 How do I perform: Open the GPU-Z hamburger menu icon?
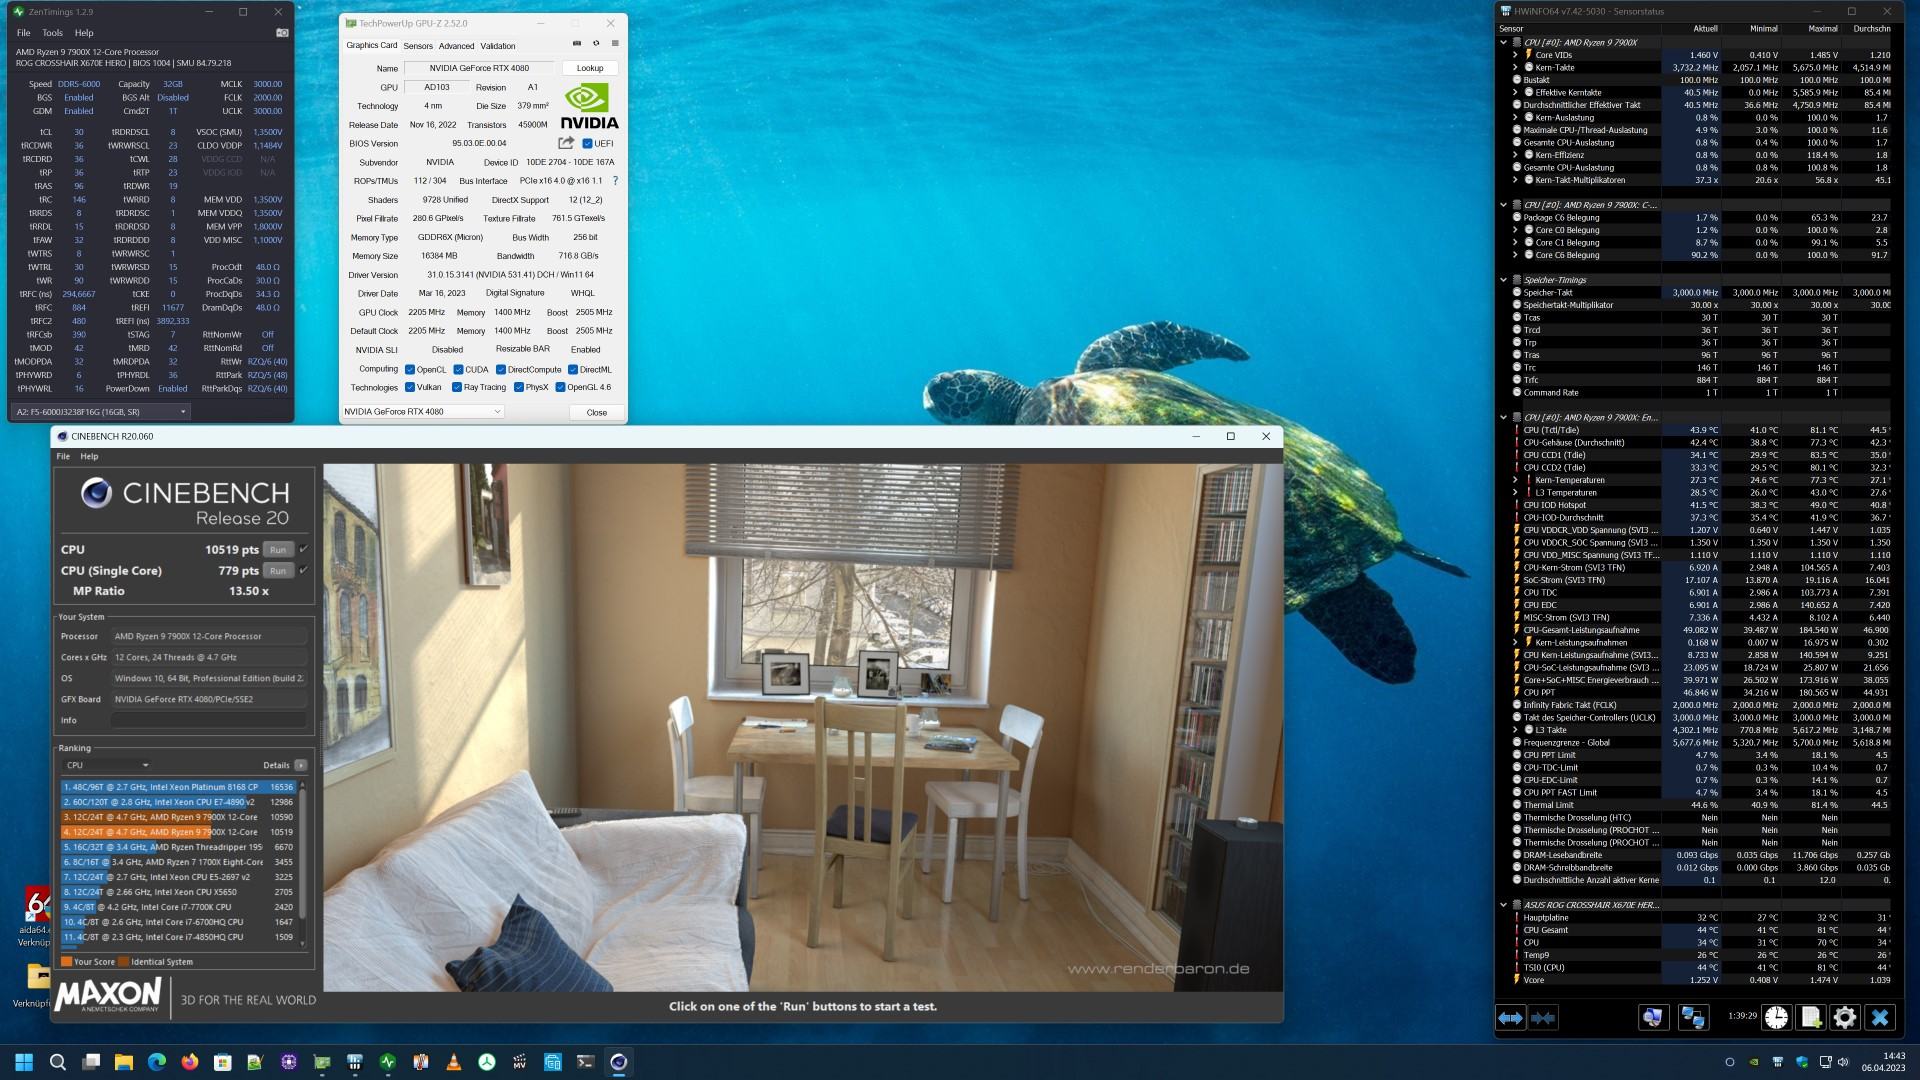pyautogui.click(x=615, y=44)
